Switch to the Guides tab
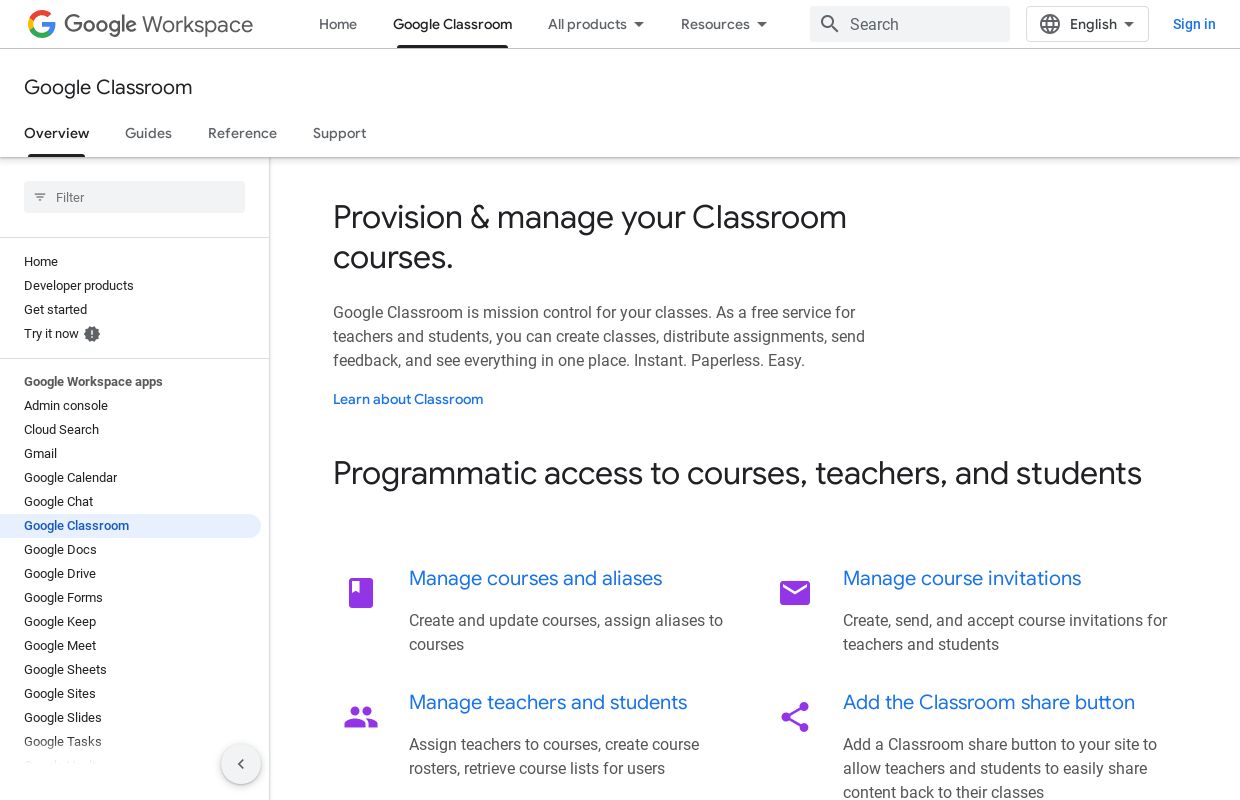This screenshot has width=1240, height=800. click(x=148, y=133)
